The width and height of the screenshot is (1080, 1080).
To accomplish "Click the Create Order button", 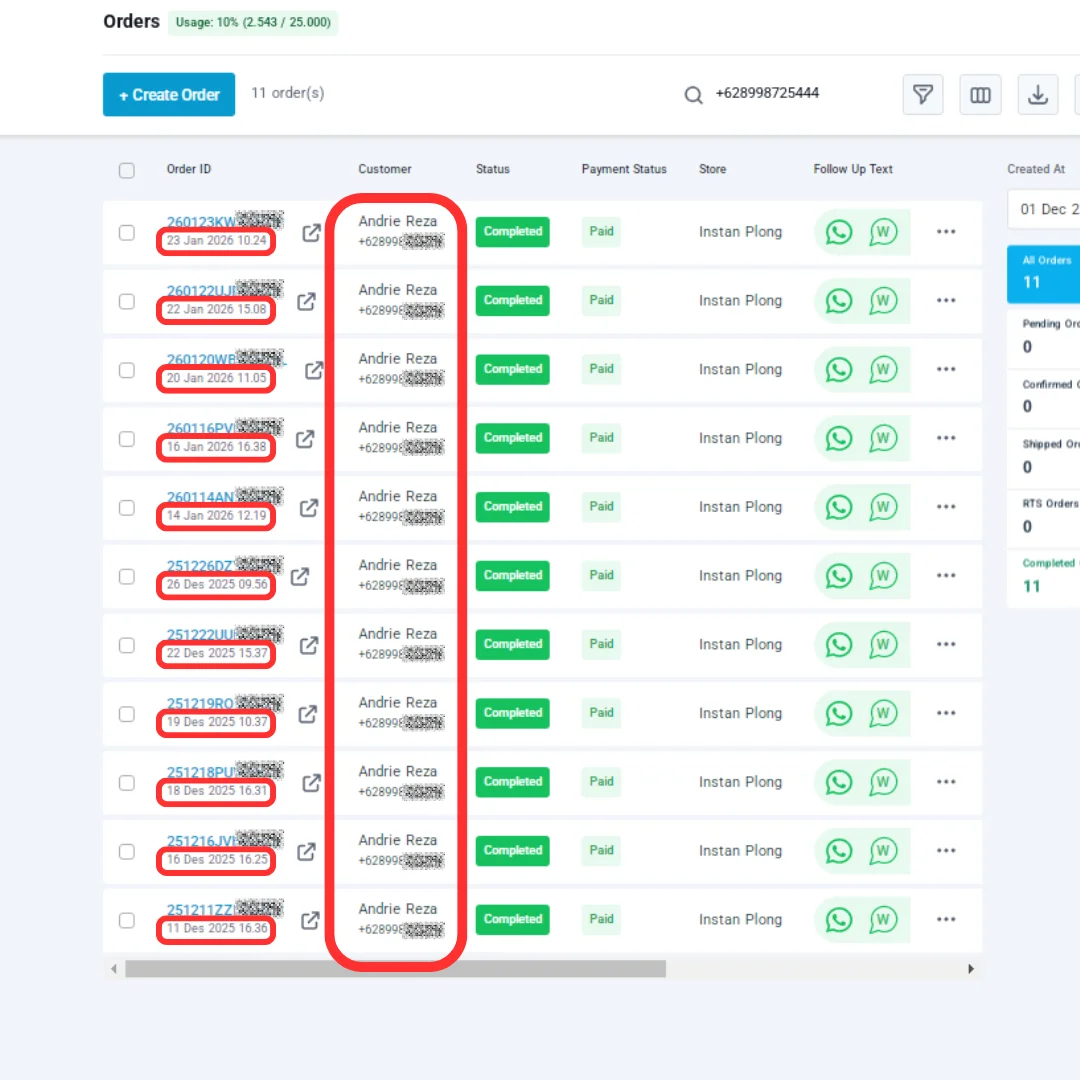I will tap(169, 95).
